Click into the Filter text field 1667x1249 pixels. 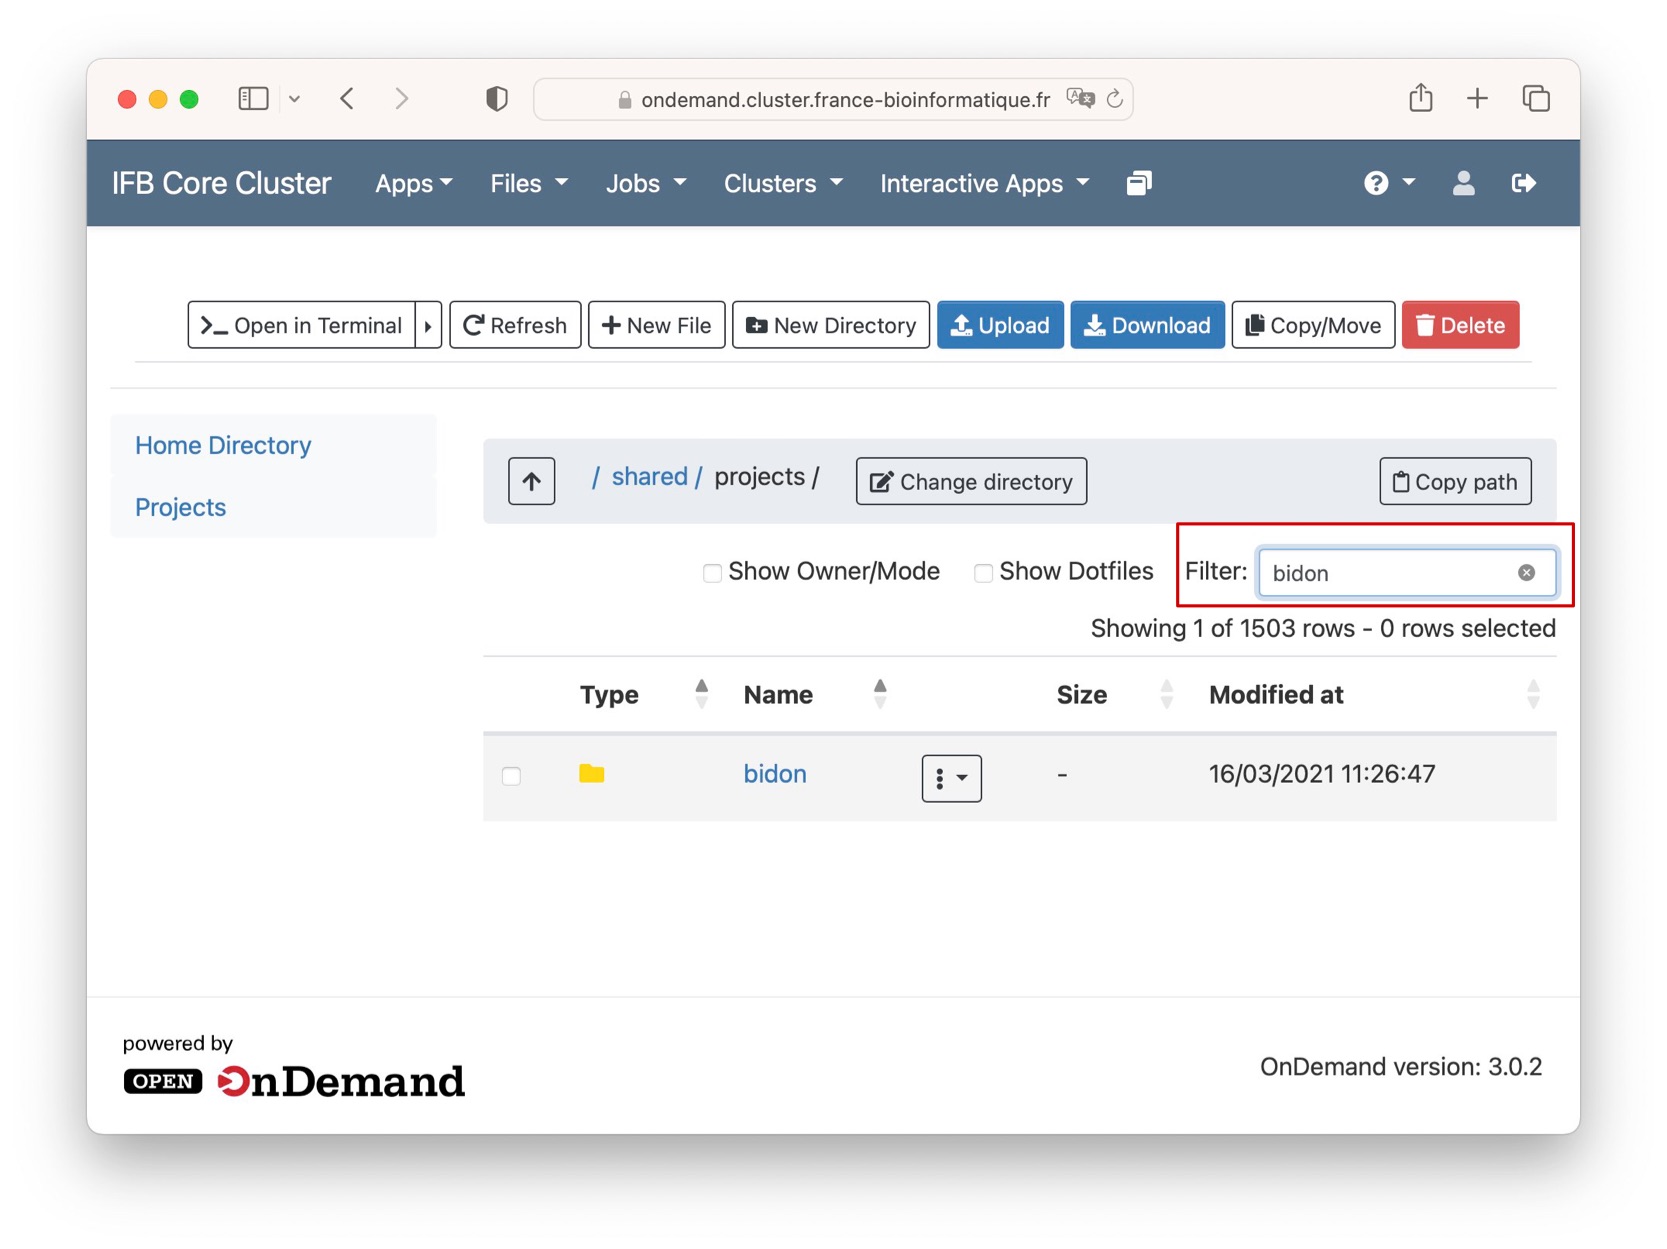(1406, 573)
